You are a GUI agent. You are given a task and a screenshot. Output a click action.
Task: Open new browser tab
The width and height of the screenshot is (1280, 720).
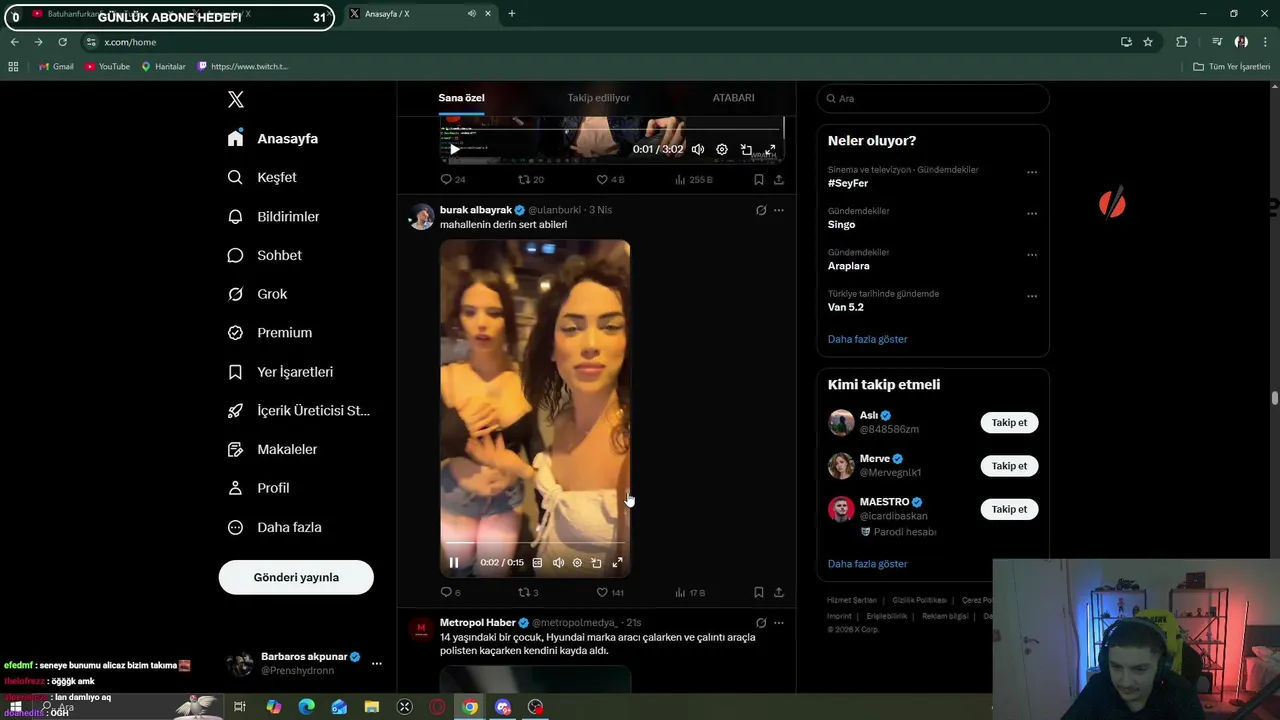512,14
